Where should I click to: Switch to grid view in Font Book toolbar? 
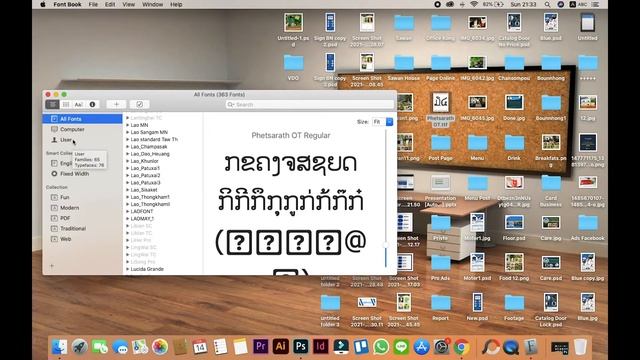click(66, 104)
